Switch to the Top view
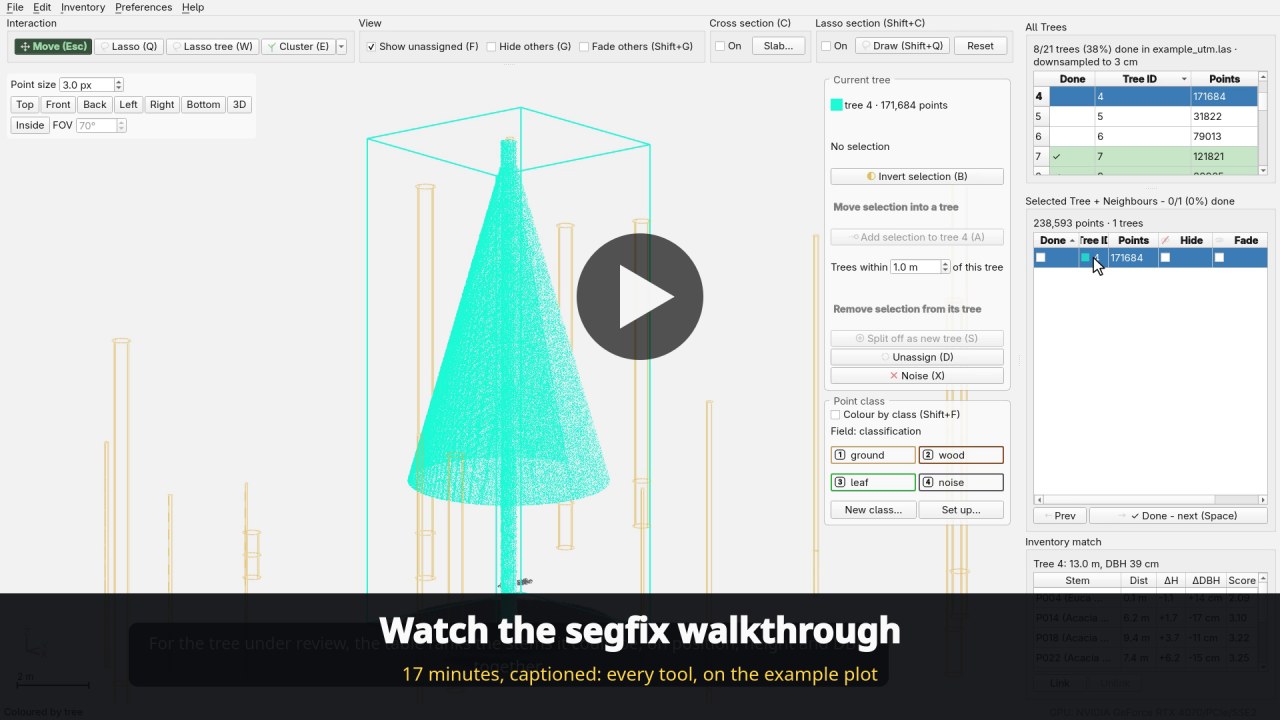The image size is (1280, 720). click(x=25, y=104)
